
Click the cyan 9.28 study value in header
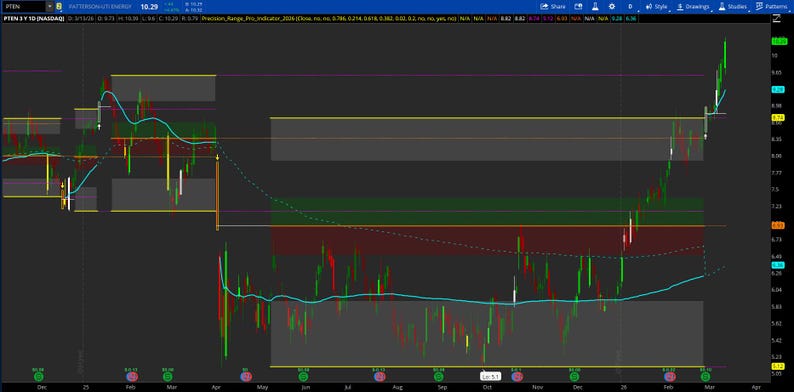[x=616, y=18]
